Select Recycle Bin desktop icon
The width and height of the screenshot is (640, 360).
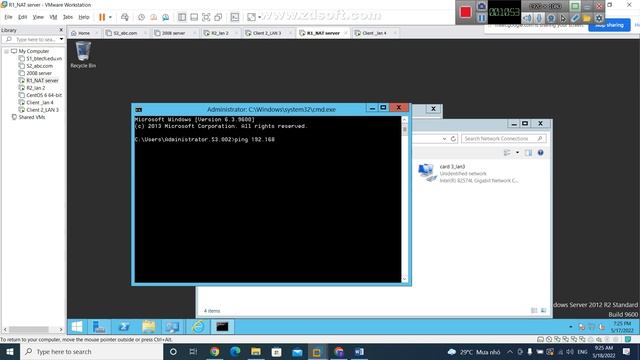(83, 55)
